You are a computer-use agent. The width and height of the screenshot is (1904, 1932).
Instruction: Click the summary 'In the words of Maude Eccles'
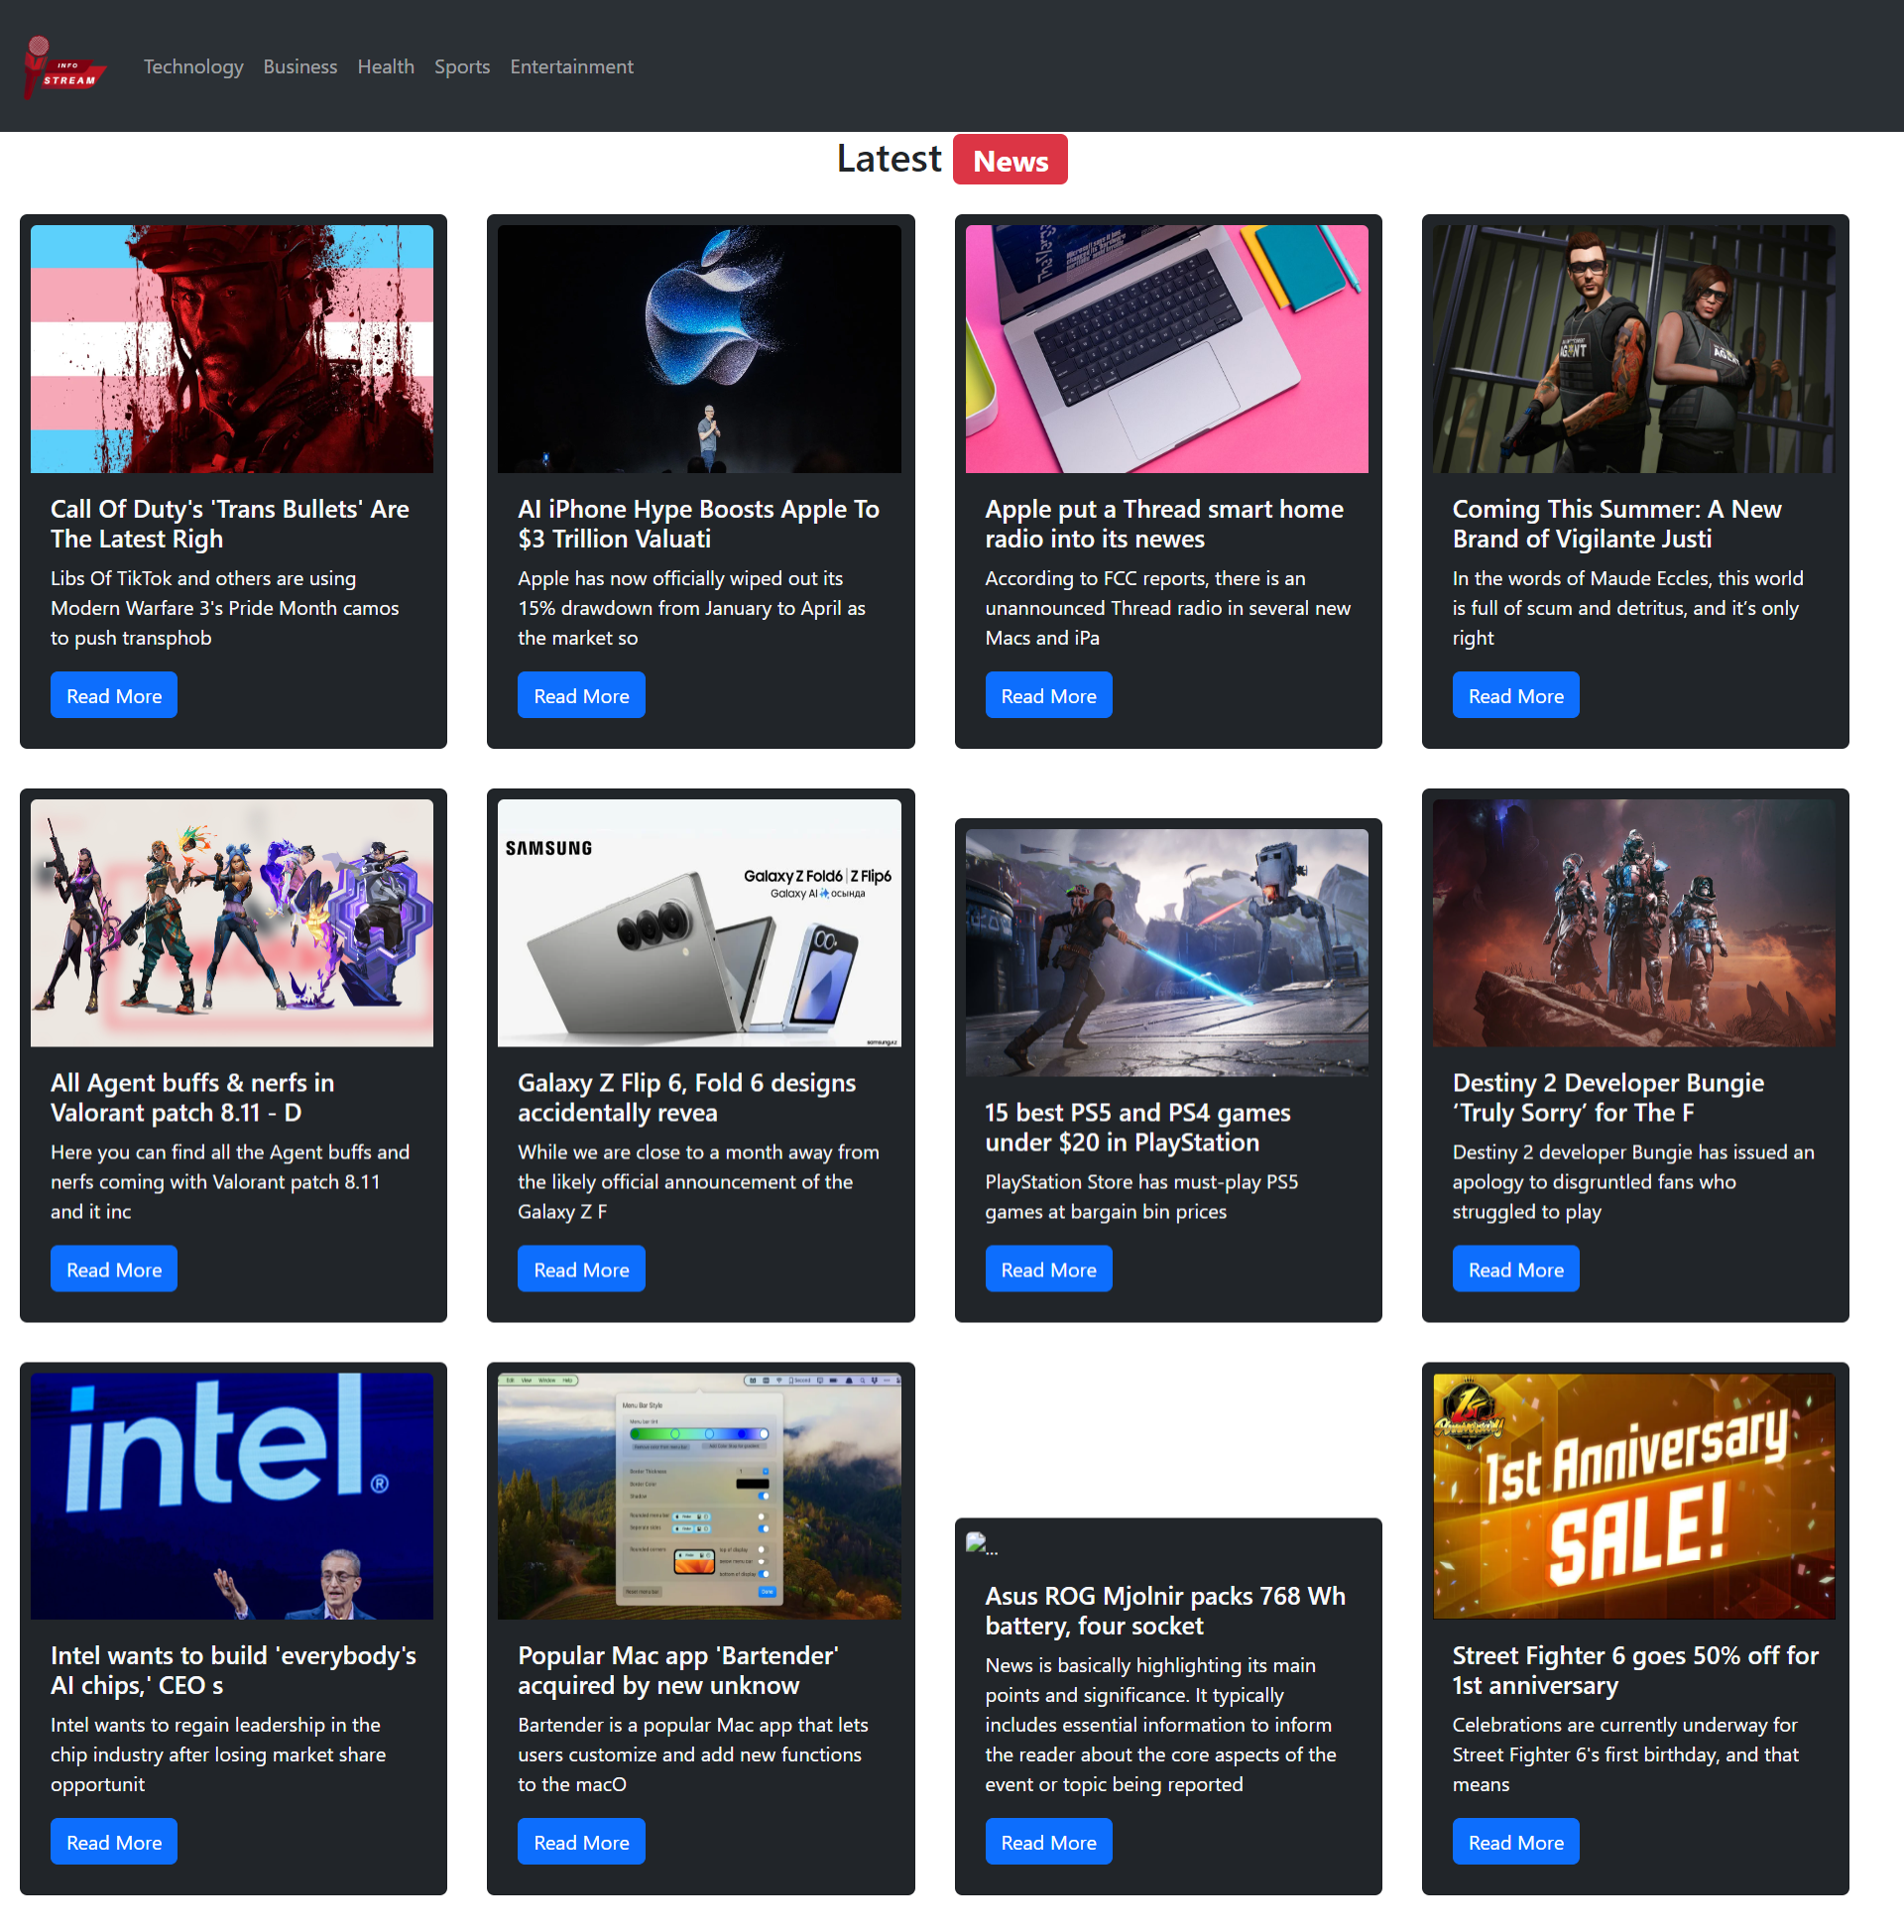coord(1628,608)
